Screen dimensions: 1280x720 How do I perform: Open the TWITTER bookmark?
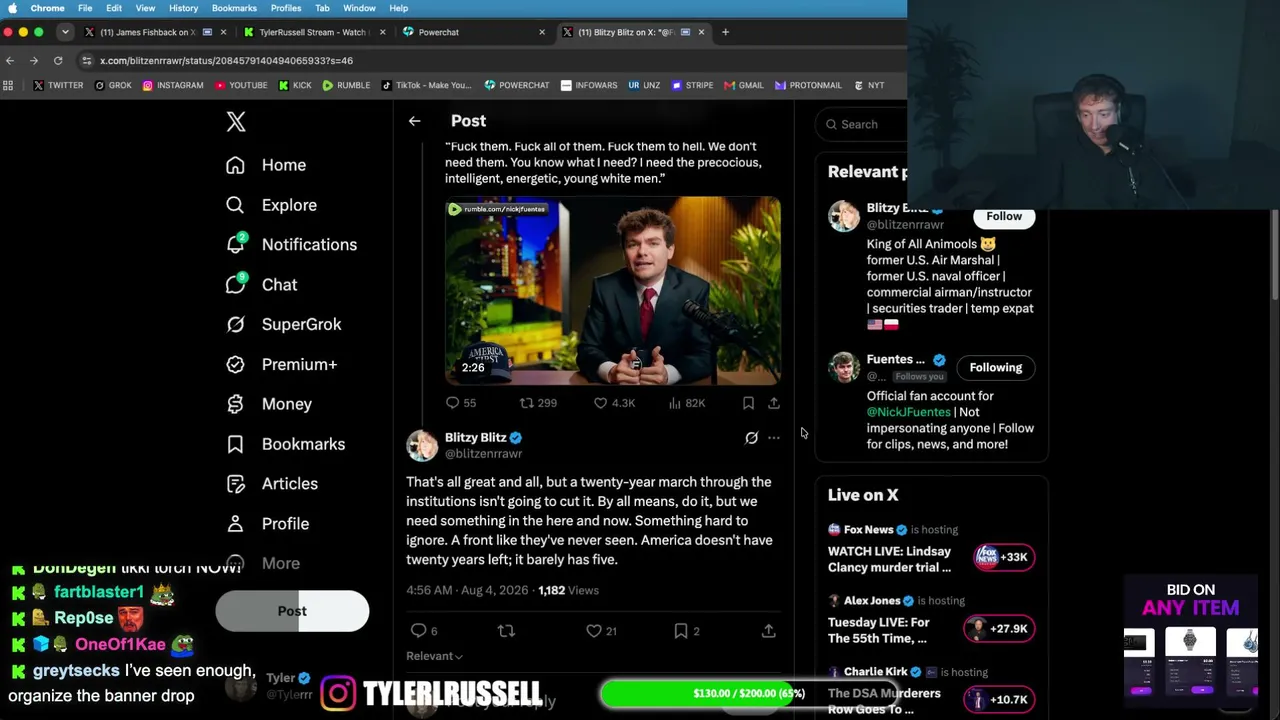pyautogui.click(x=58, y=86)
